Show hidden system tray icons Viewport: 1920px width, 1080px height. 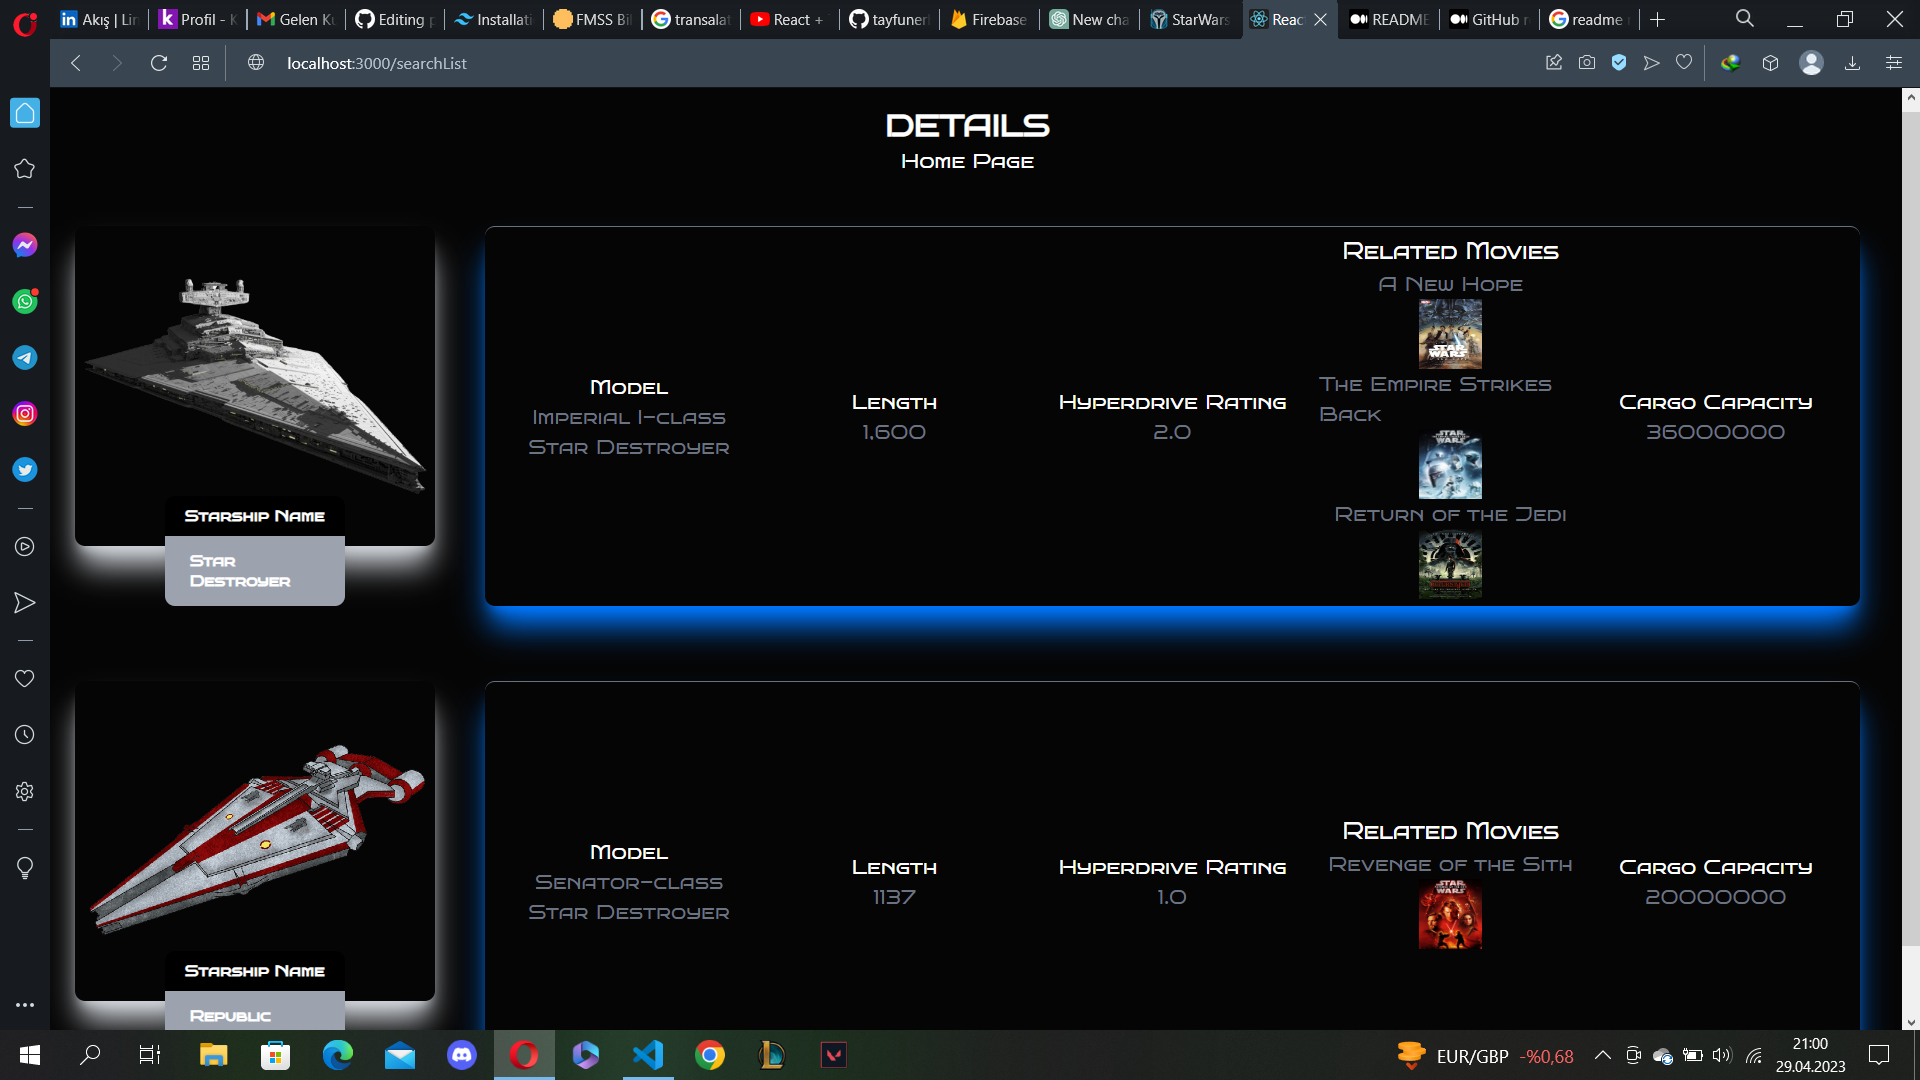click(x=1602, y=1055)
